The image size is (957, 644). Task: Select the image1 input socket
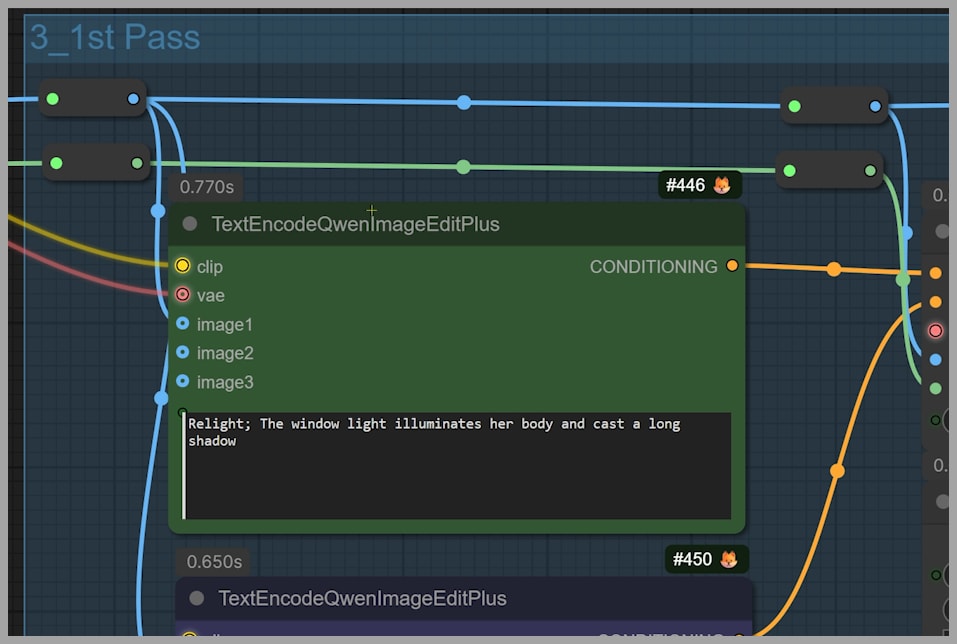pos(182,324)
